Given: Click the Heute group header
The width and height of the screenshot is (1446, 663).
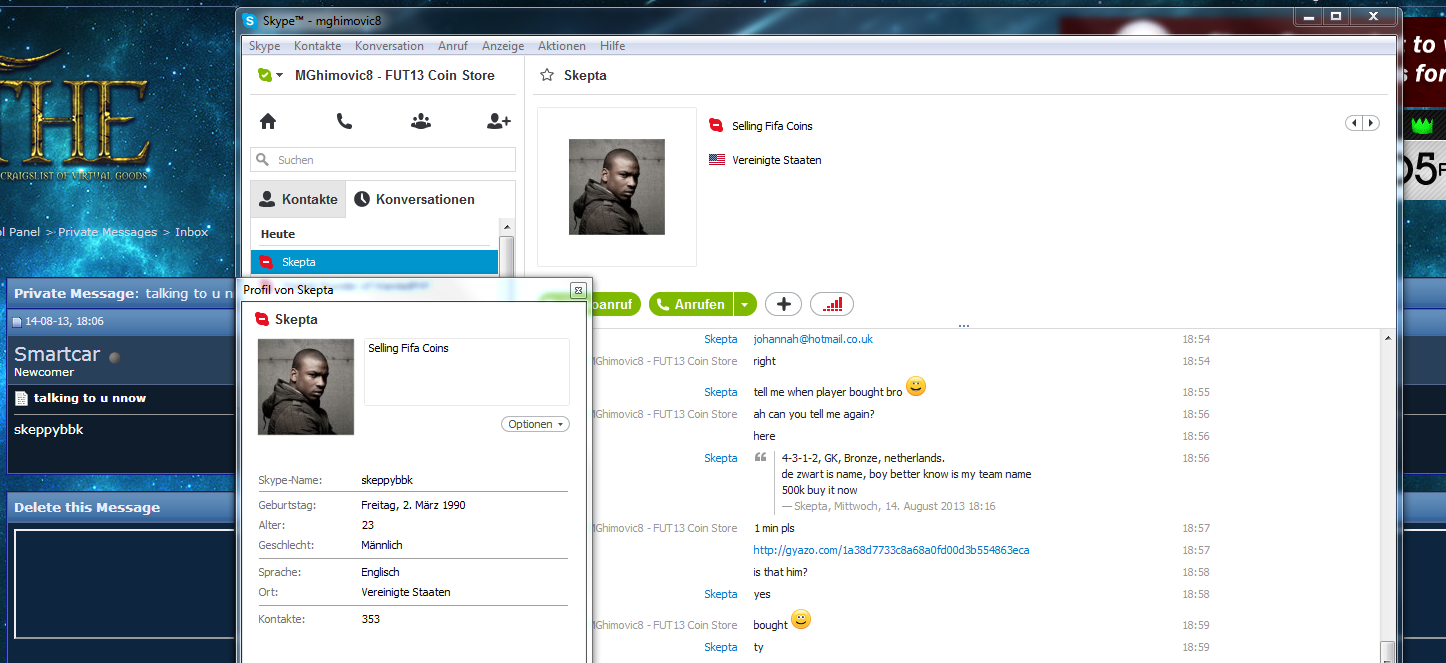Looking at the screenshot, I should (278, 234).
